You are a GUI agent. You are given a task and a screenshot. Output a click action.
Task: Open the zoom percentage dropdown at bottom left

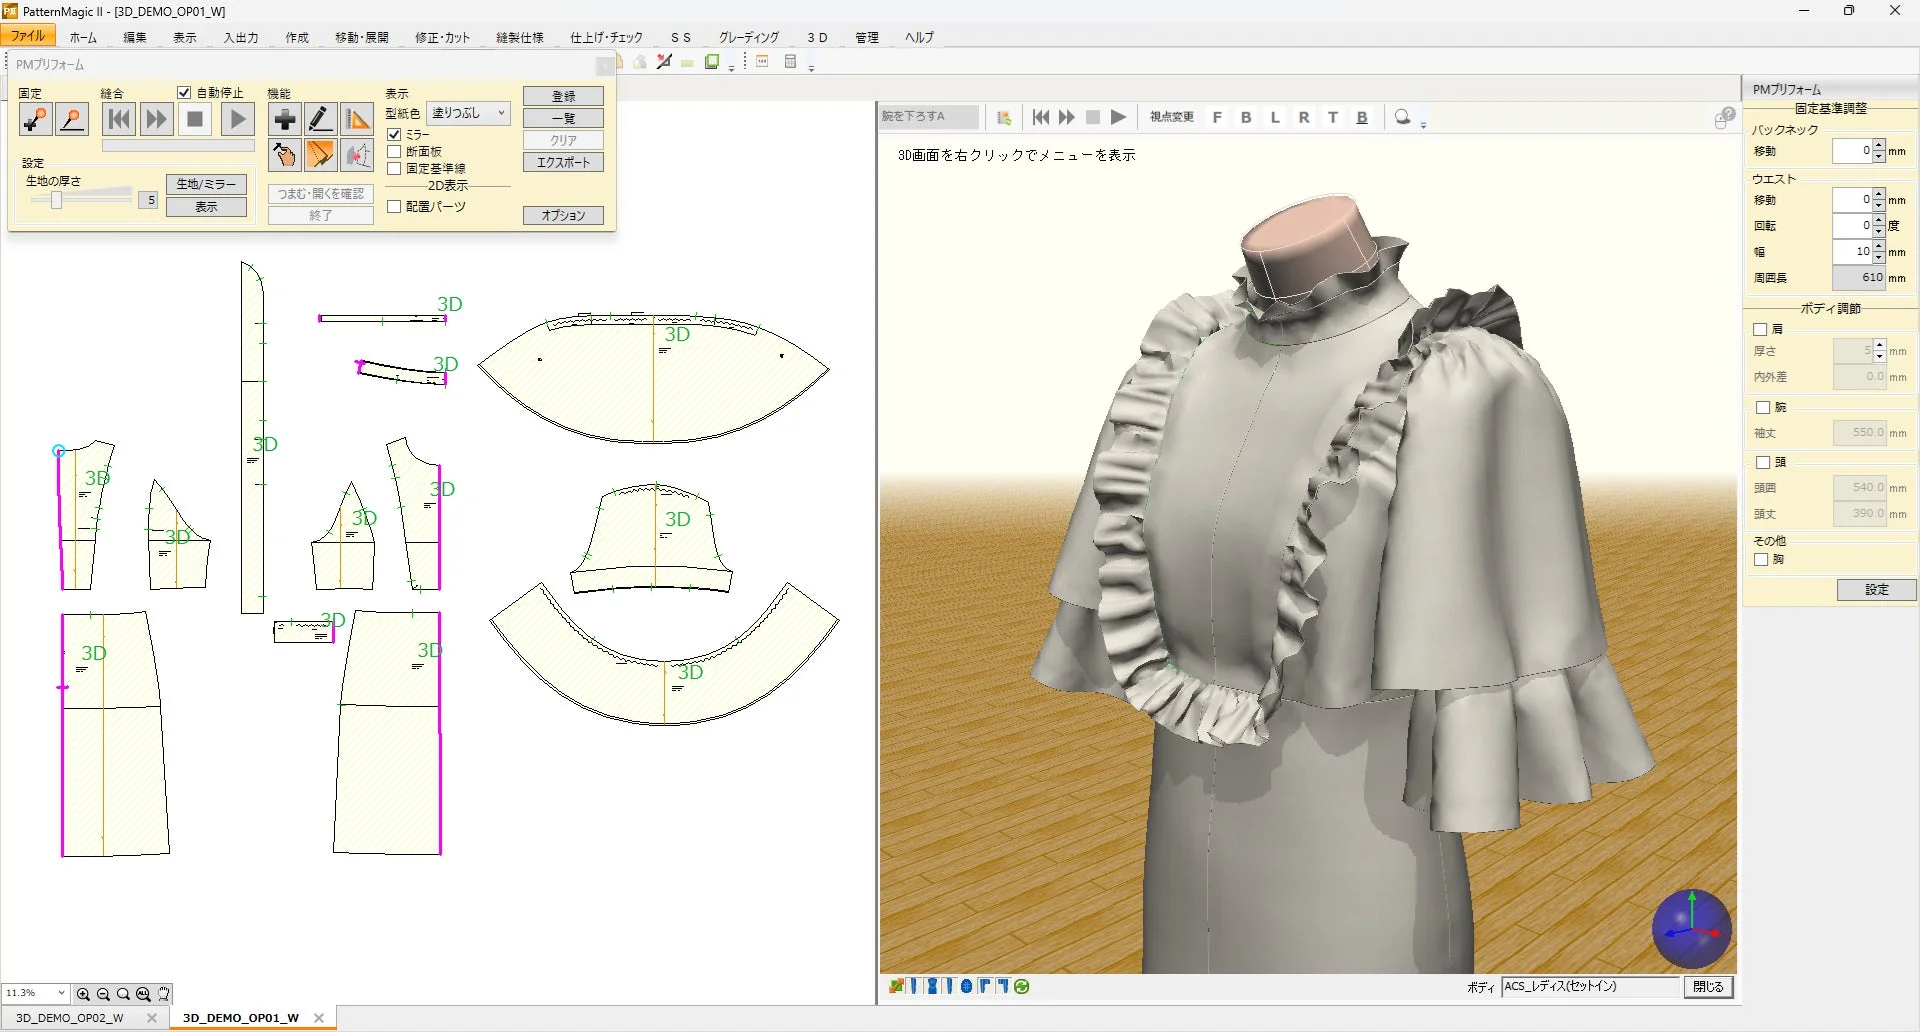coord(60,993)
